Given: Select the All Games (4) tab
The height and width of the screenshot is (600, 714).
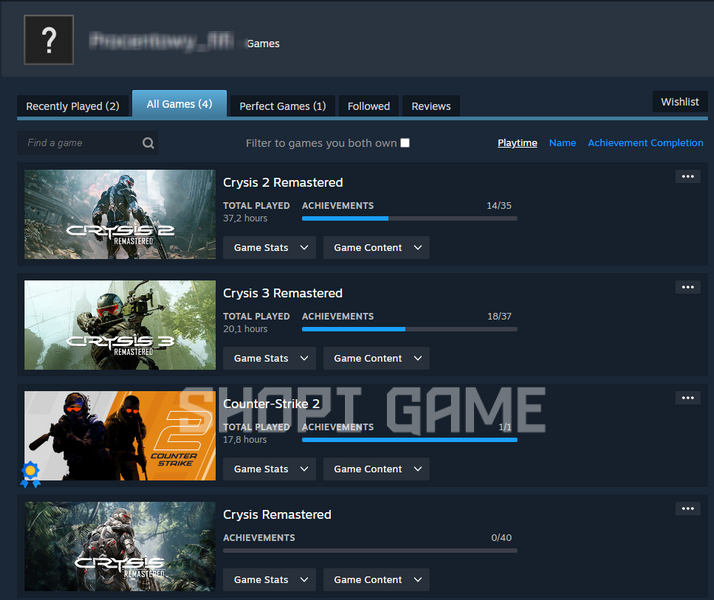Looking at the screenshot, I should point(179,104).
